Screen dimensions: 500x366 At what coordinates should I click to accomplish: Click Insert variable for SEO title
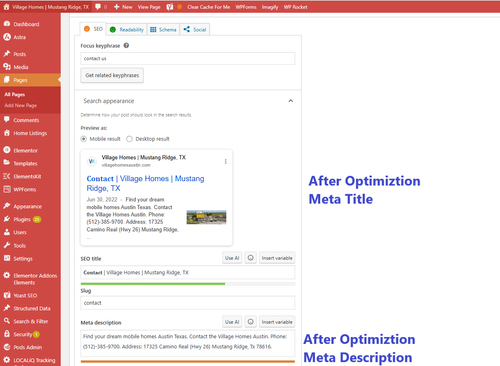[x=277, y=258]
